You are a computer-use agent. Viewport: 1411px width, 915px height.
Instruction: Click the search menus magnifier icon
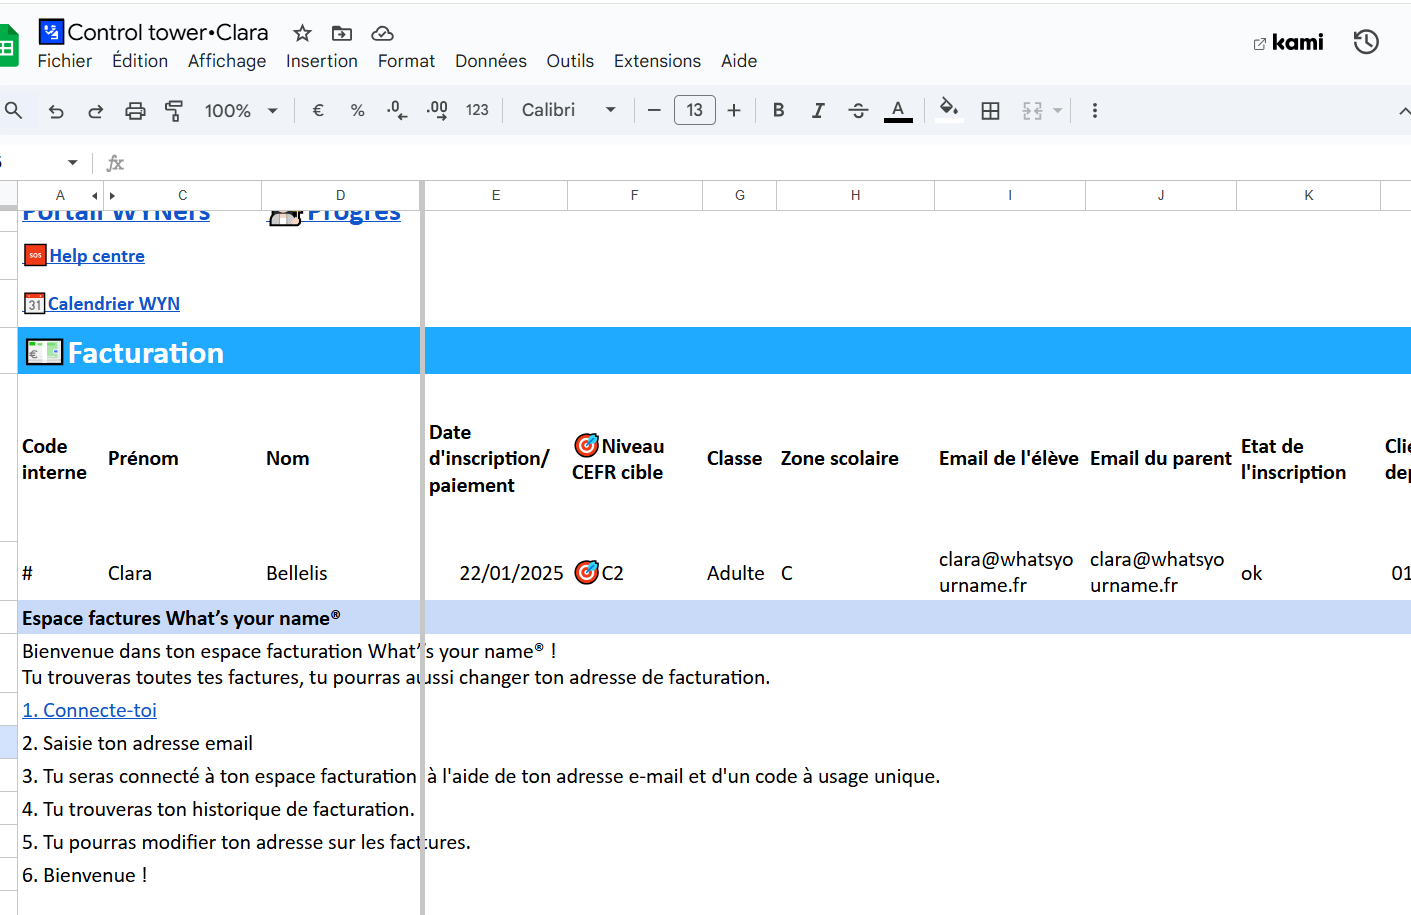click(x=13, y=110)
